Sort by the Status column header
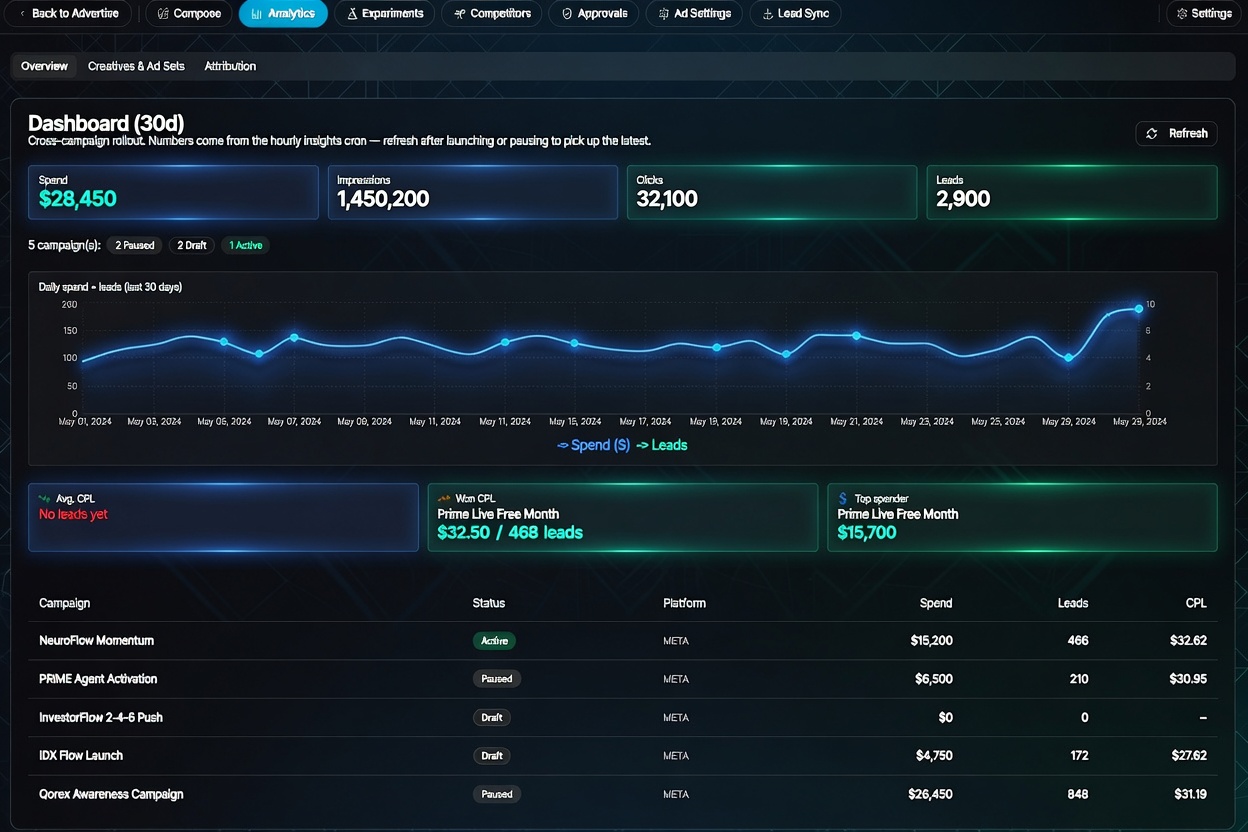This screenshot has height=832, width=1248. [489, 603]
